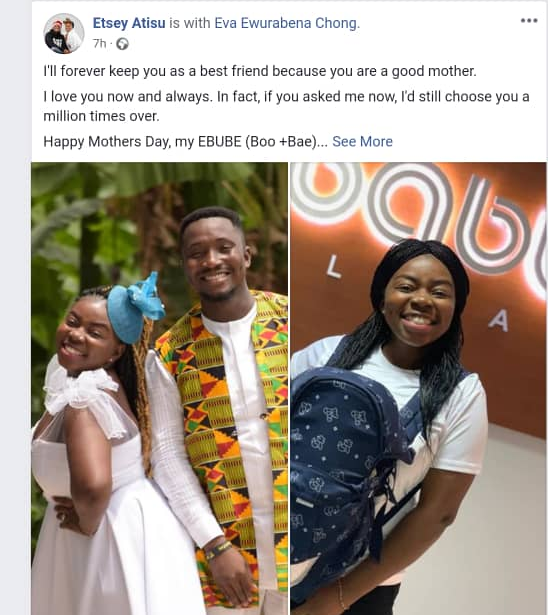Click the illuminated logo sign behind the woman
Viewport: 548px width, 615px height.
coord(418,222)
